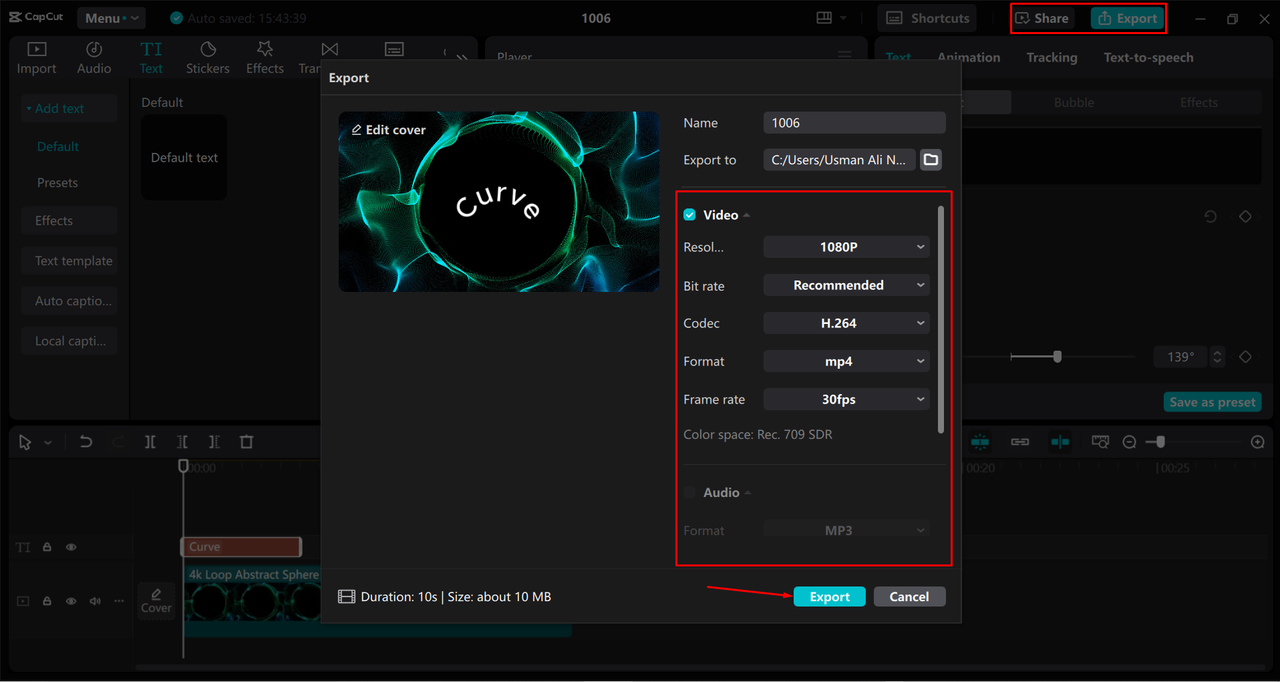This screenshot has width=1280, height=682.
Task: Click the timeline zoom slider handle
Action: tap(1160, 442)
